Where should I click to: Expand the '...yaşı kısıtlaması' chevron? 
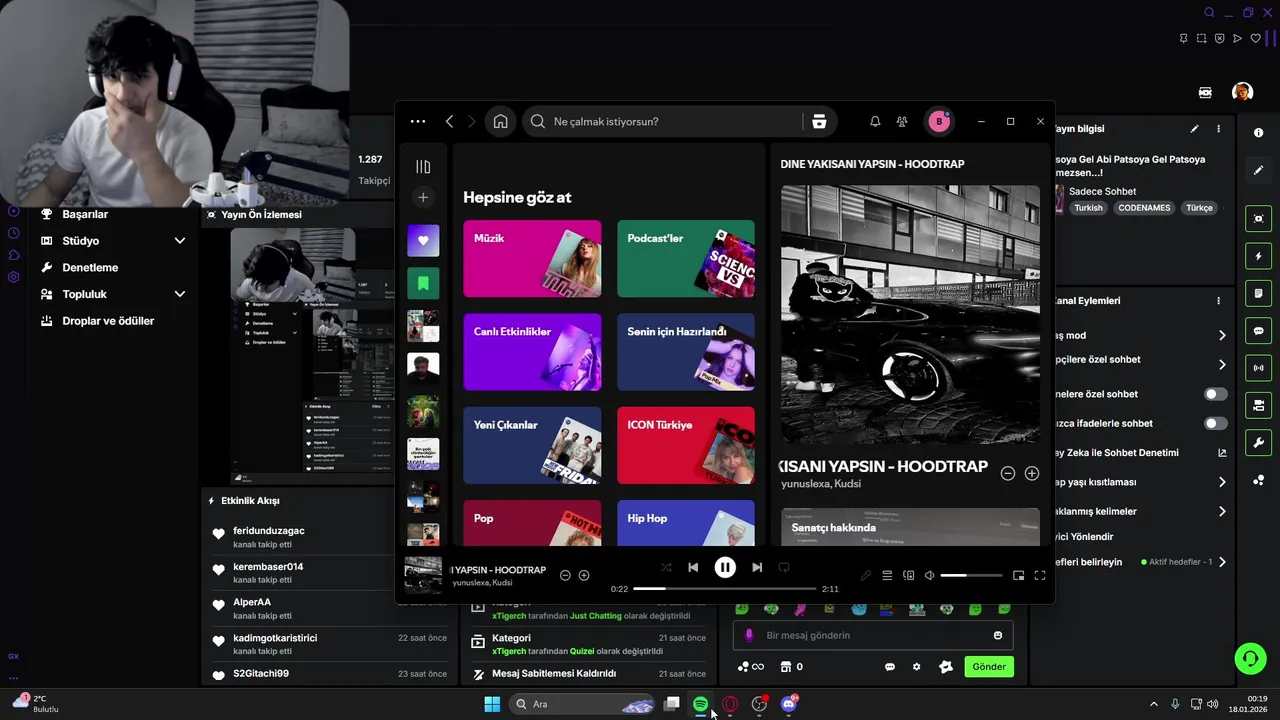pyautogui.click(x=1222, y=482)
